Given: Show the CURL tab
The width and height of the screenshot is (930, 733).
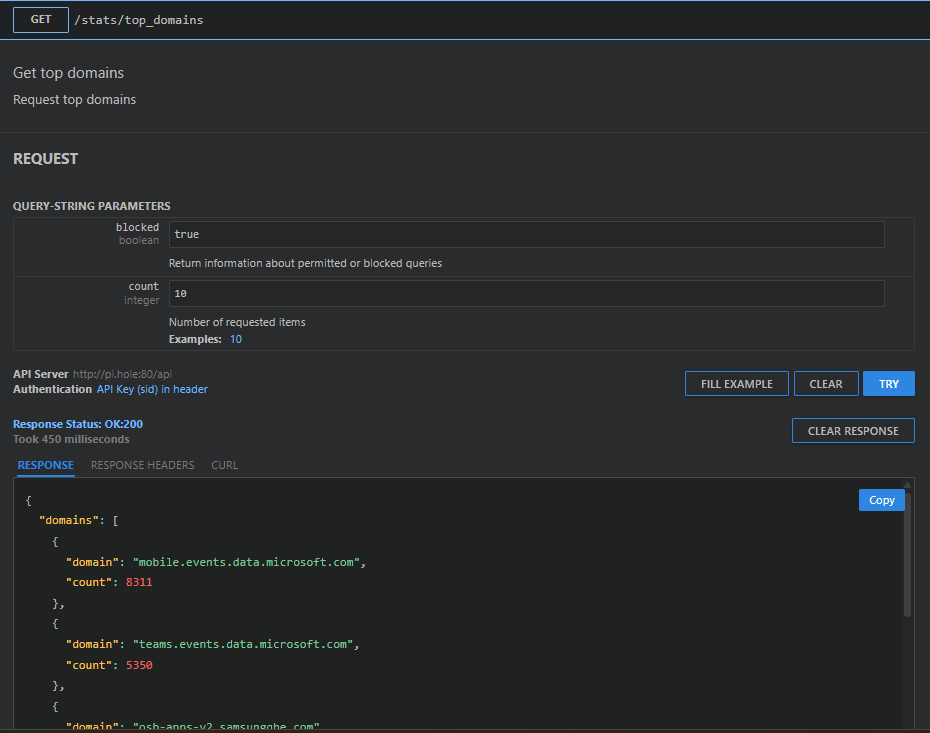Looking at the screenshot, I should [225, 465].
